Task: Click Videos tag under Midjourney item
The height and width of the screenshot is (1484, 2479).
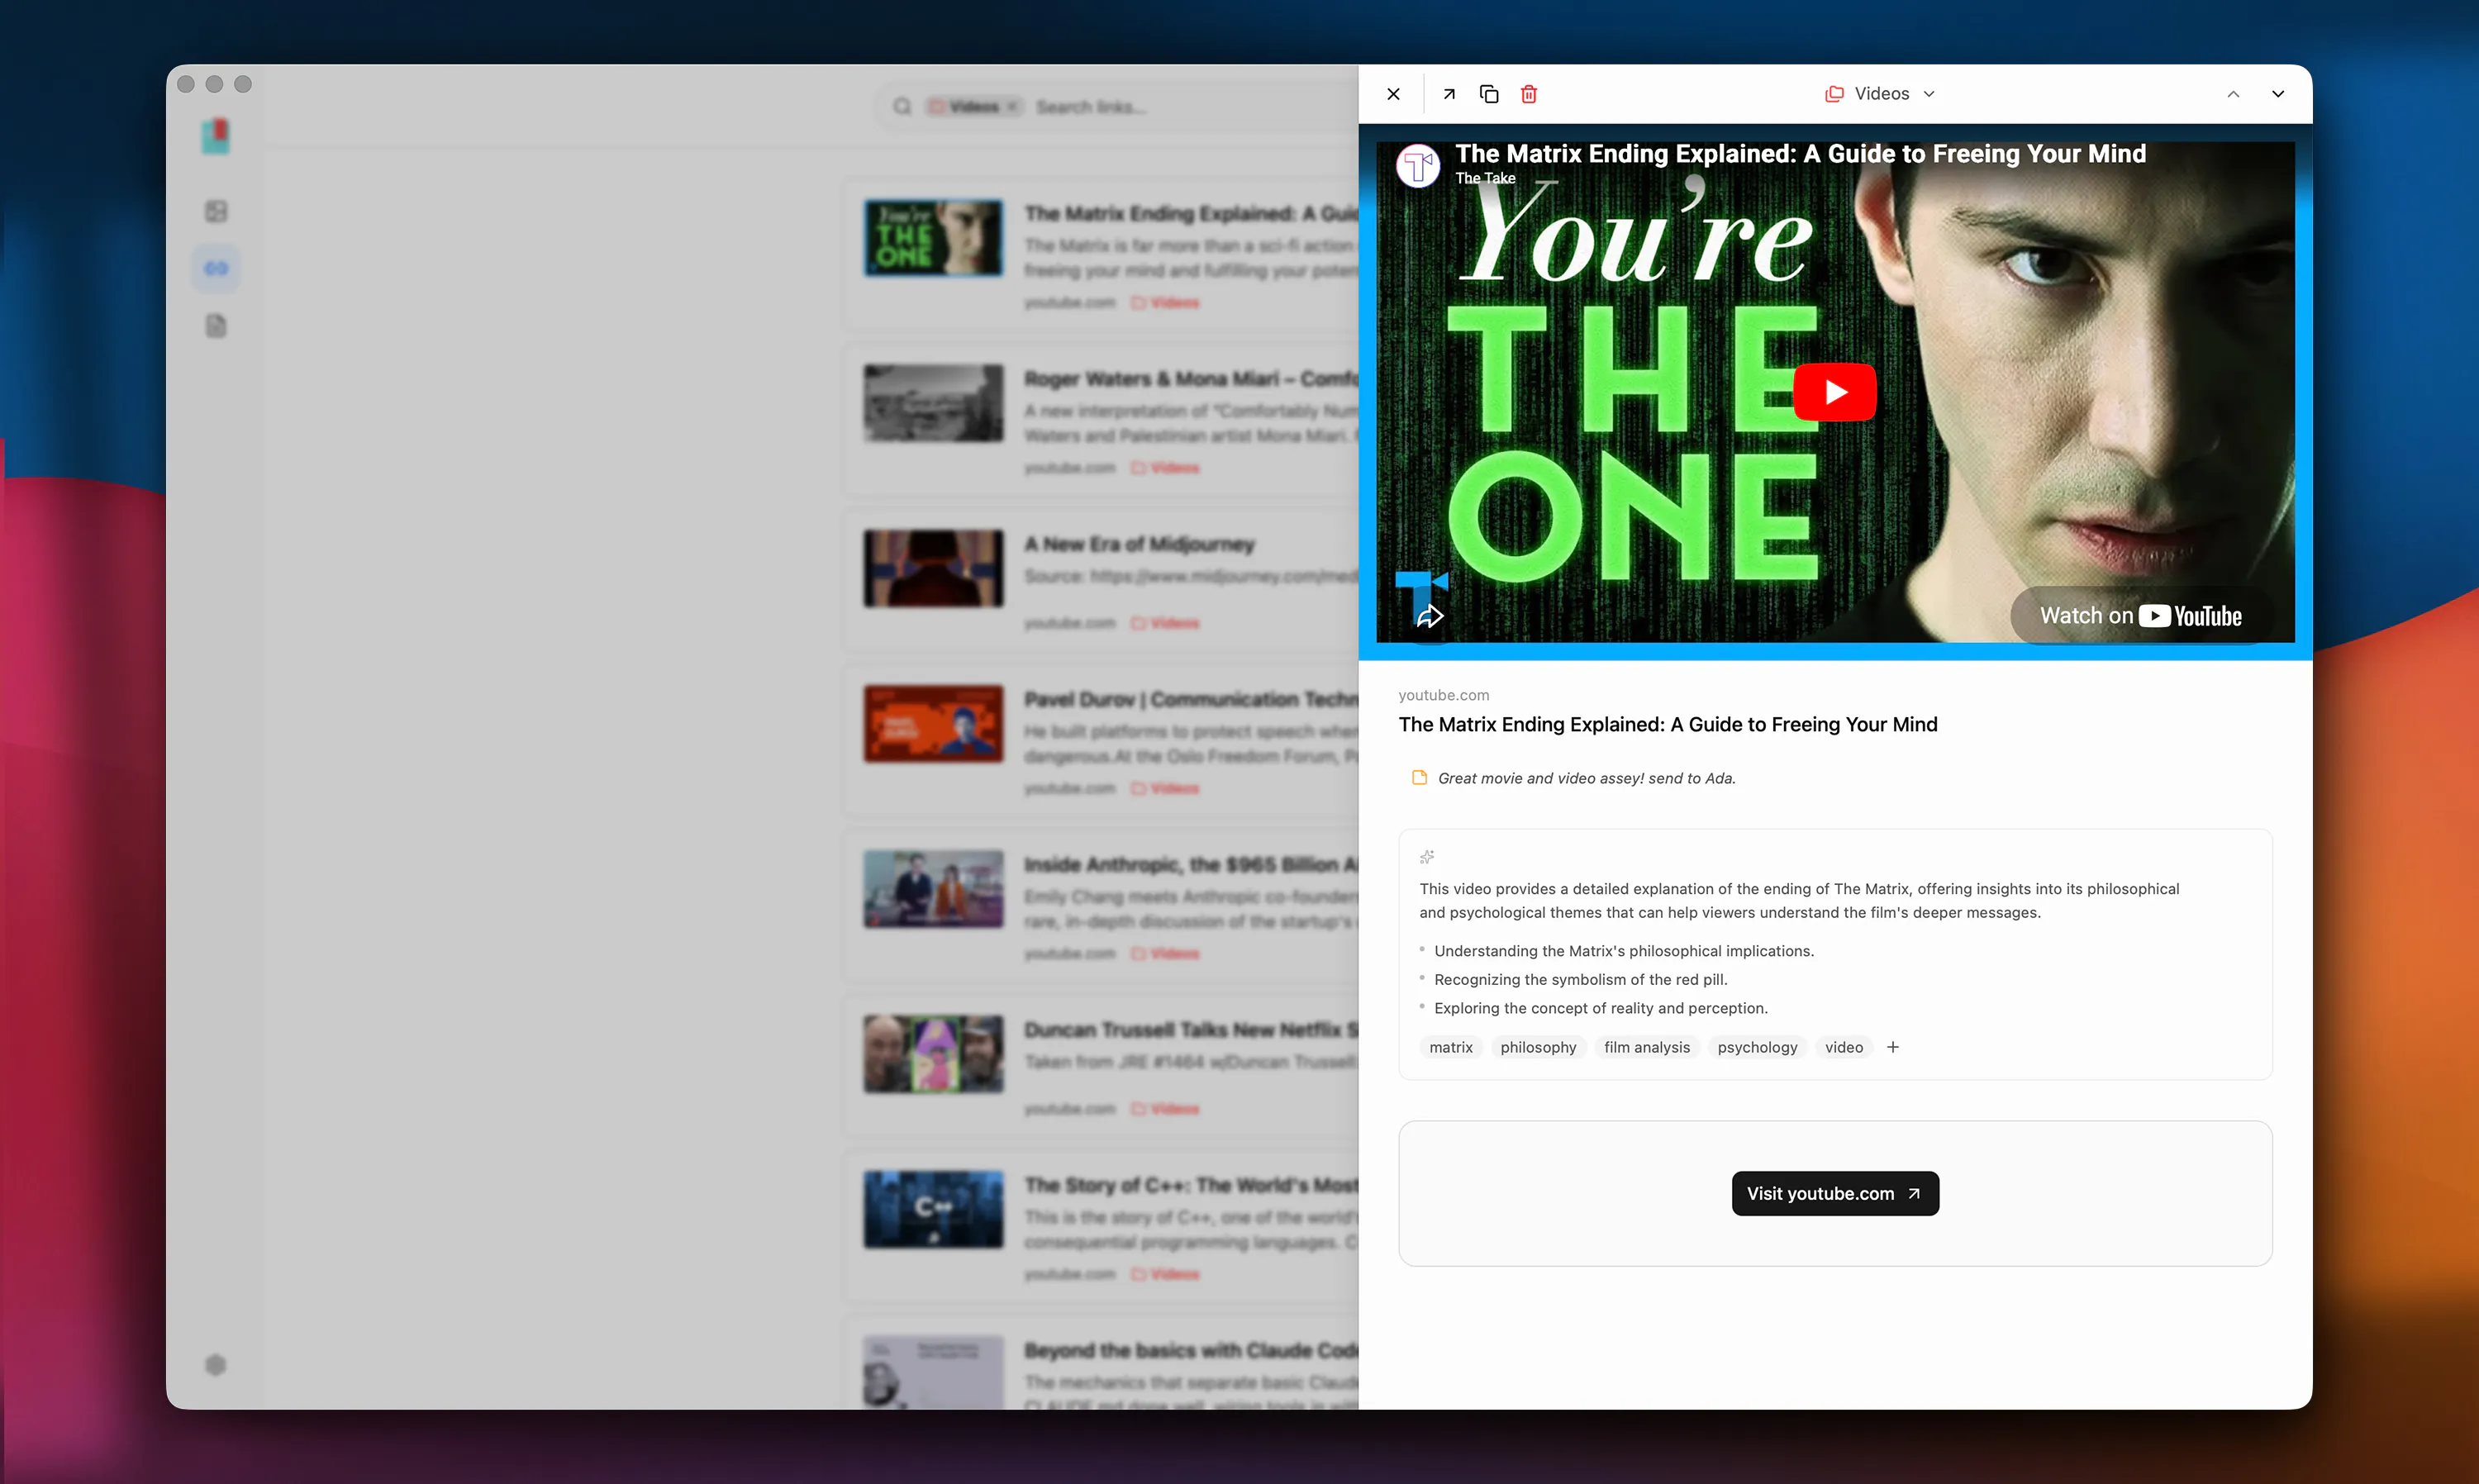Action: (1165, 623)
